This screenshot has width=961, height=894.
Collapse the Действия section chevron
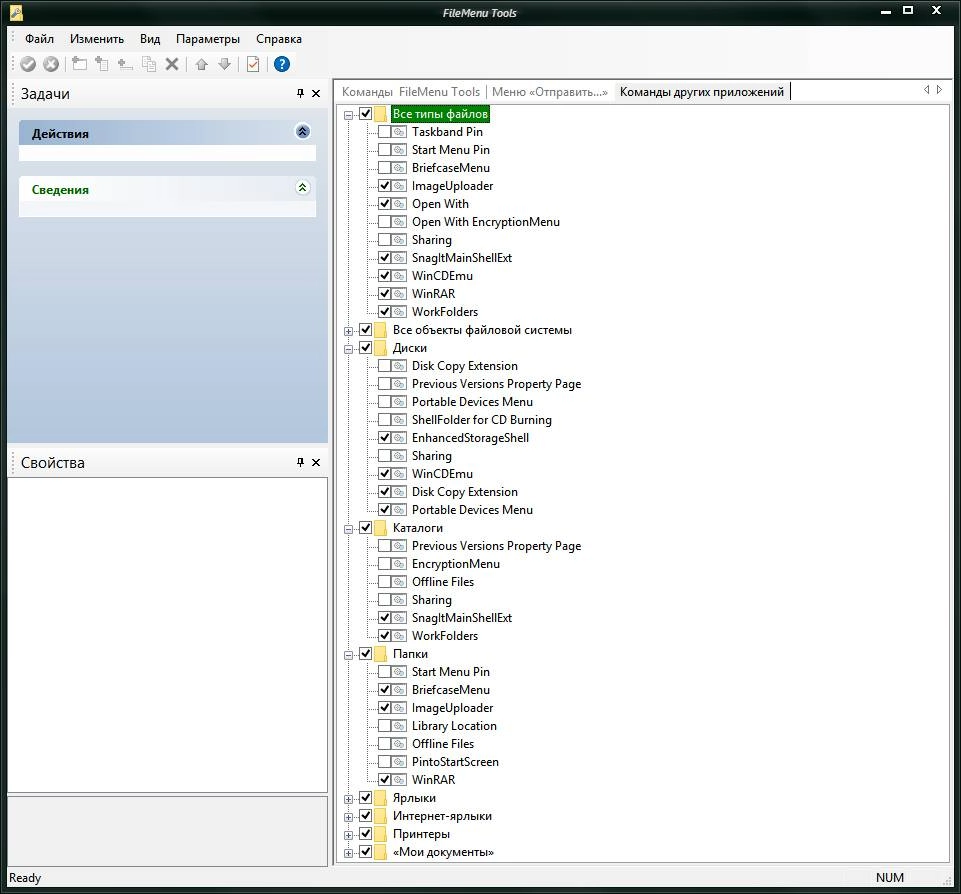click(303, 131)
